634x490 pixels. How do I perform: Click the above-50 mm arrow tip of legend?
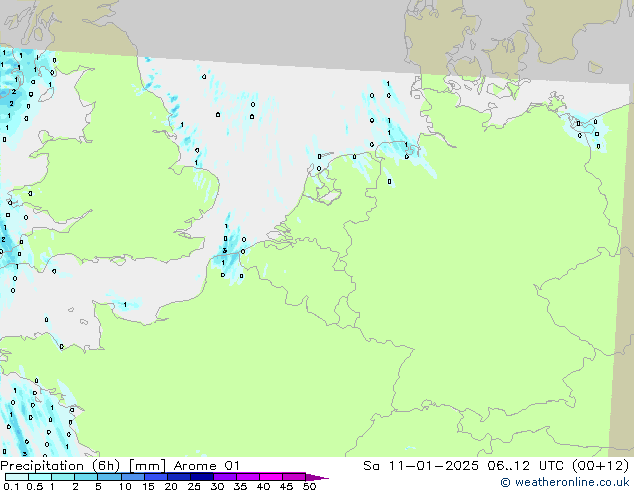317,477
